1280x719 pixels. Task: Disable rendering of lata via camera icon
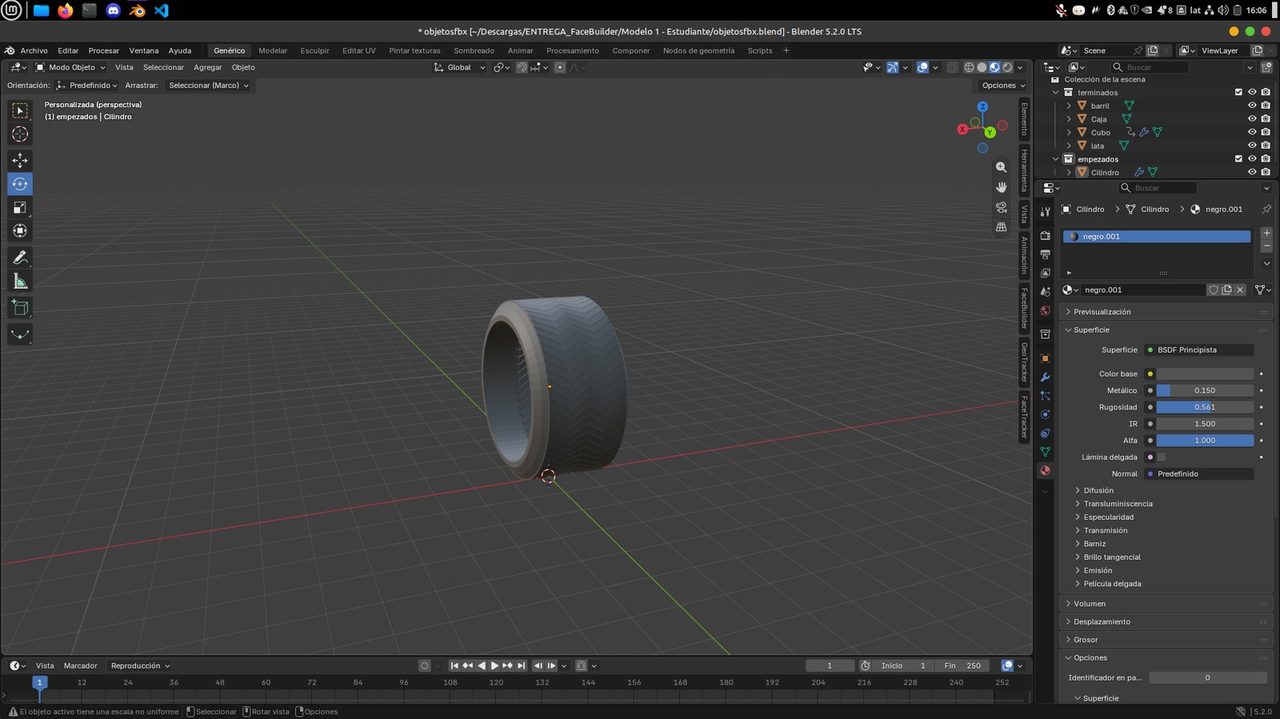1266,146
